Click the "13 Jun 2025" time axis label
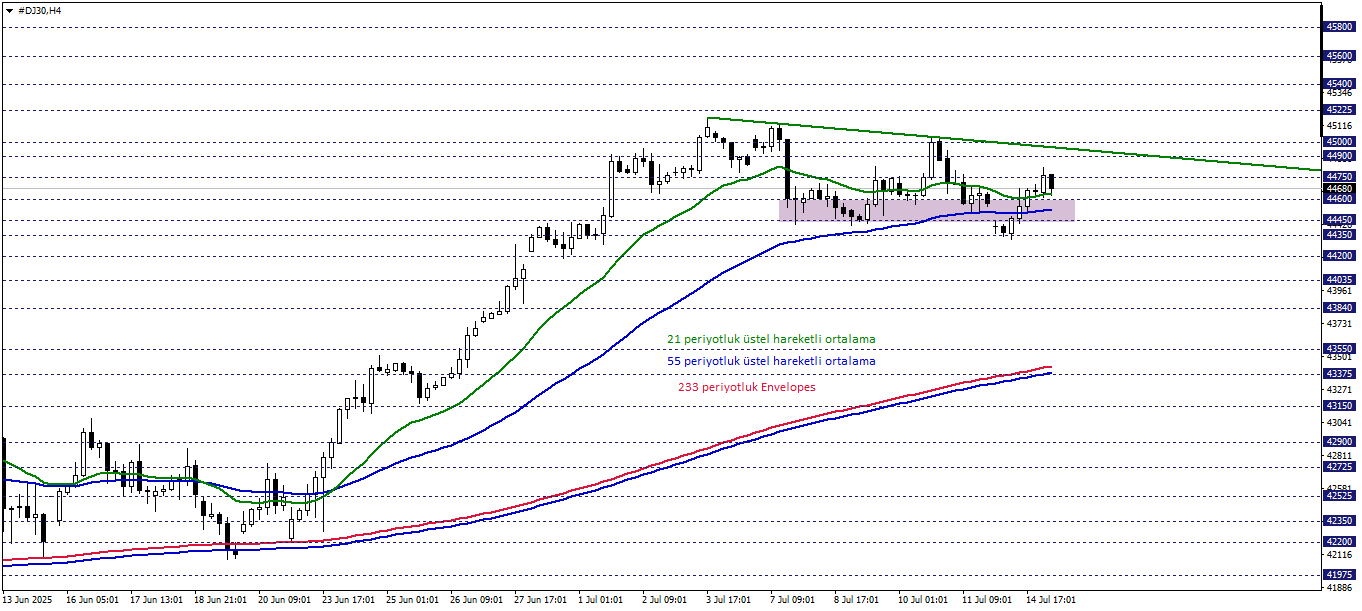 29,600
